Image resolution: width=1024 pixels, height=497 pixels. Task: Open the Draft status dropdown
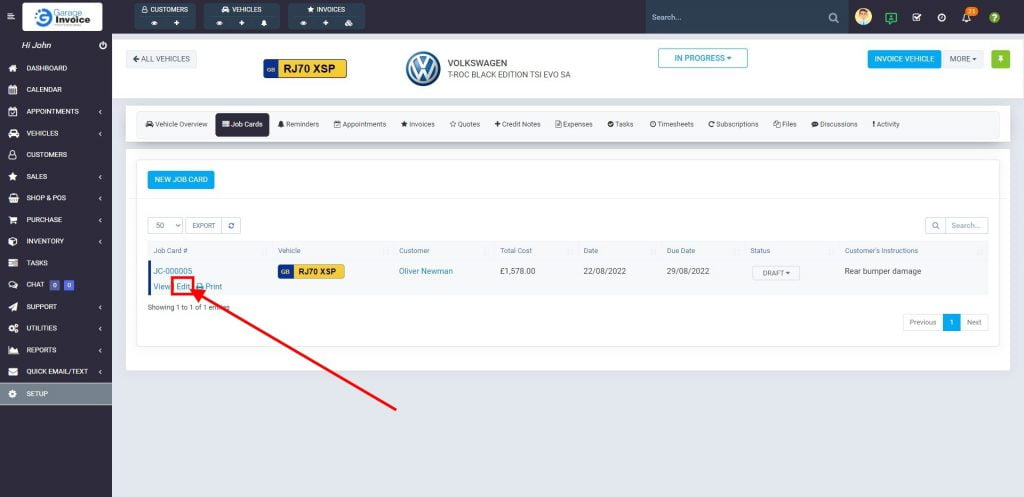(776, 273)
